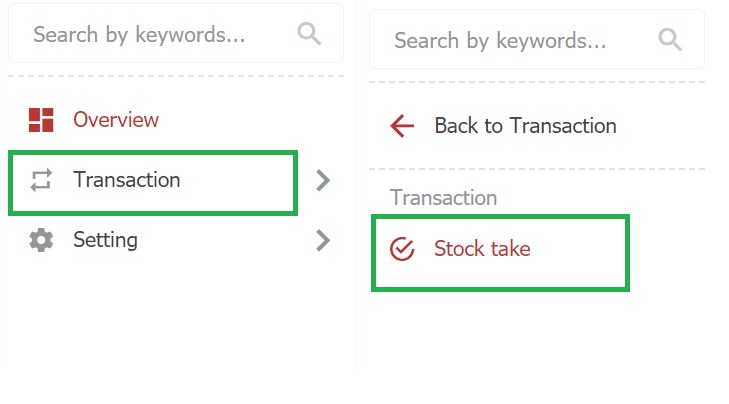Open the Overview menu item
Screen dimensions: 729x404
115,120
